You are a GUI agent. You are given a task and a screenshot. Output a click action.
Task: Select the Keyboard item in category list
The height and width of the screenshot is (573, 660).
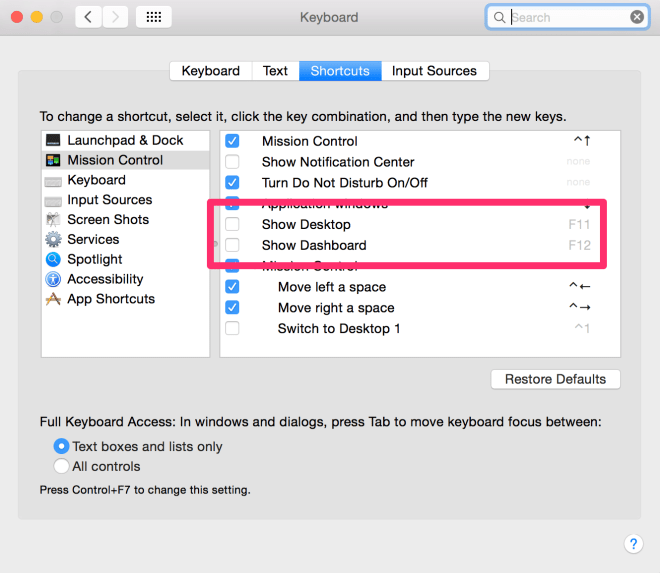pos(96,180)
